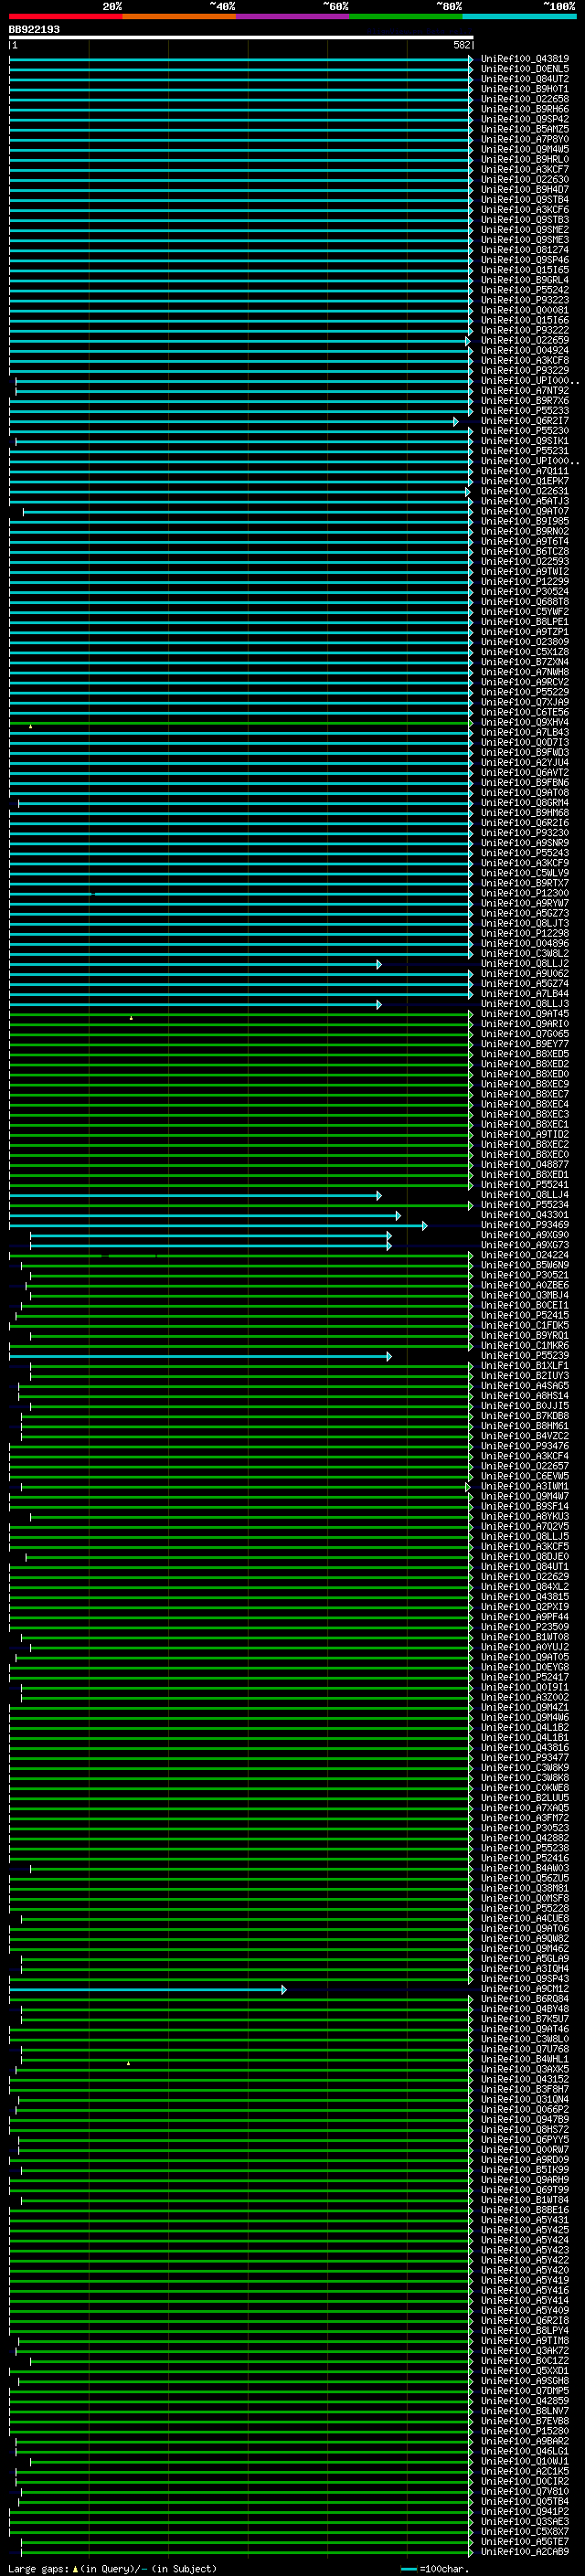Image resolution: width=585 pixels, height=2576 pixels.
Task: Click the cyan alignment bar for UniRef100_P93469
Action: [218, 1226]
